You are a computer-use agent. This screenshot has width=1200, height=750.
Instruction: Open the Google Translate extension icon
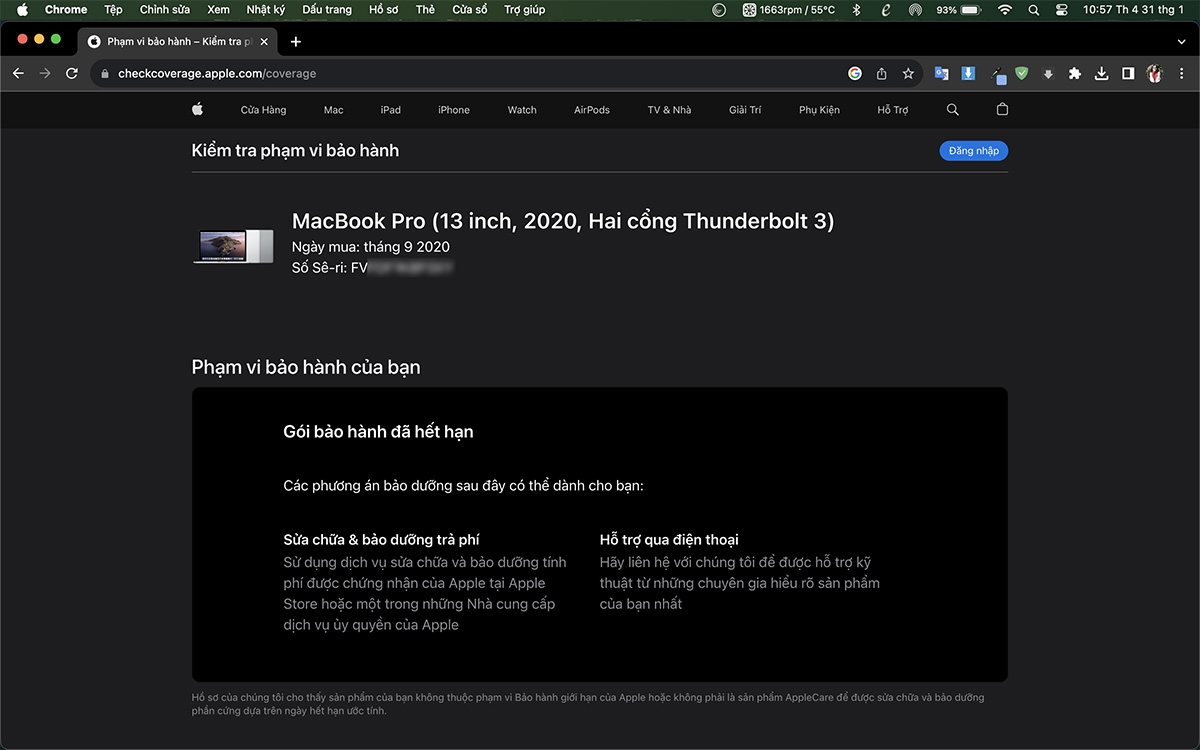pos(941,73)
